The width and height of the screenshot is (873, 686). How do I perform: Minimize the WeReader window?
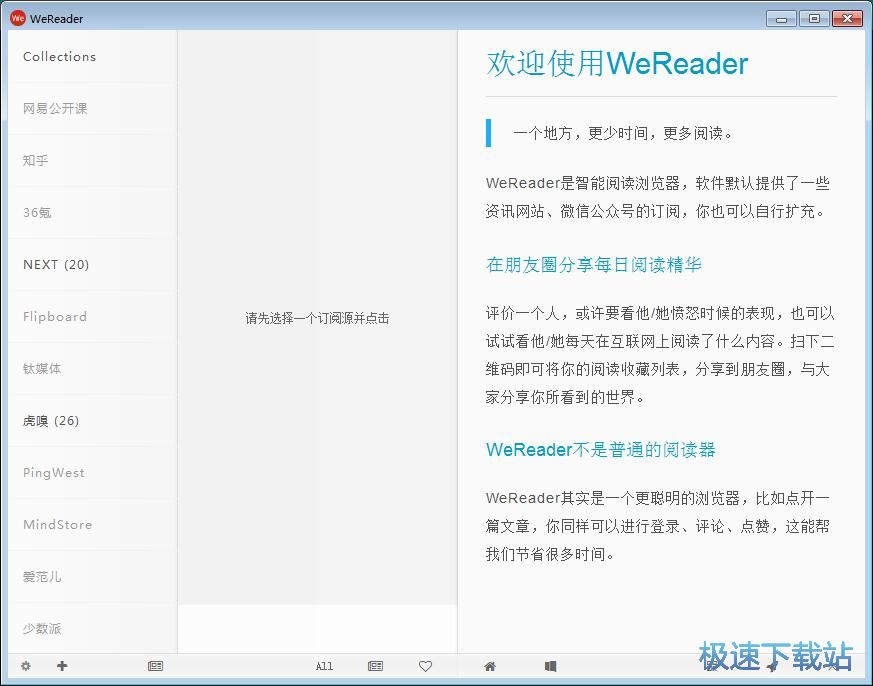click(782, 19)
